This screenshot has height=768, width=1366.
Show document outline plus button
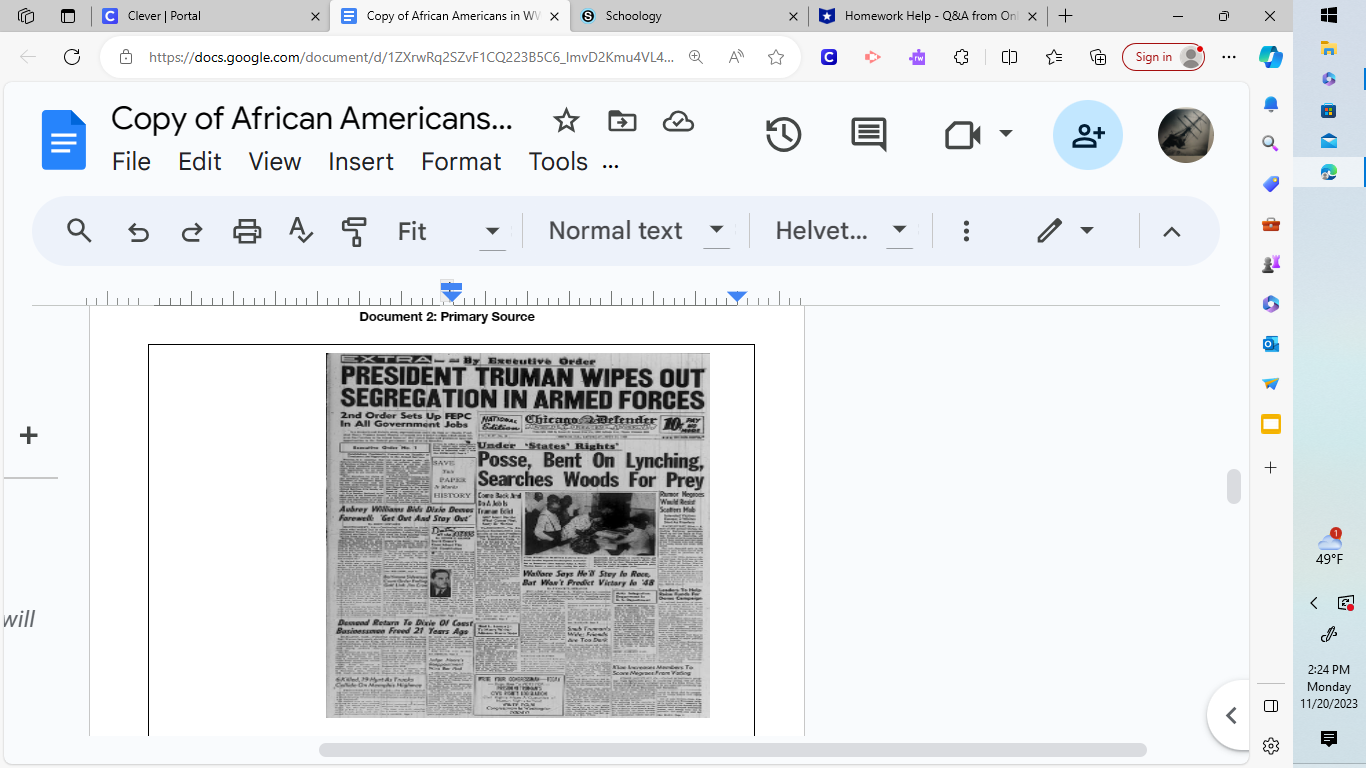tap(29, 435)
